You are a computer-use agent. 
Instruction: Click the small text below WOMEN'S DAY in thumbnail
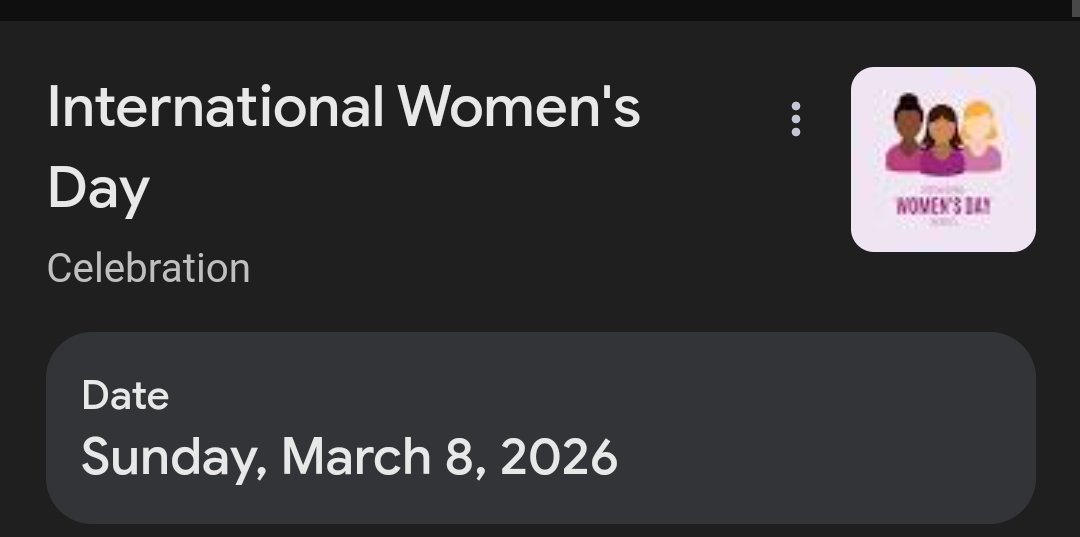pos(943,222)
